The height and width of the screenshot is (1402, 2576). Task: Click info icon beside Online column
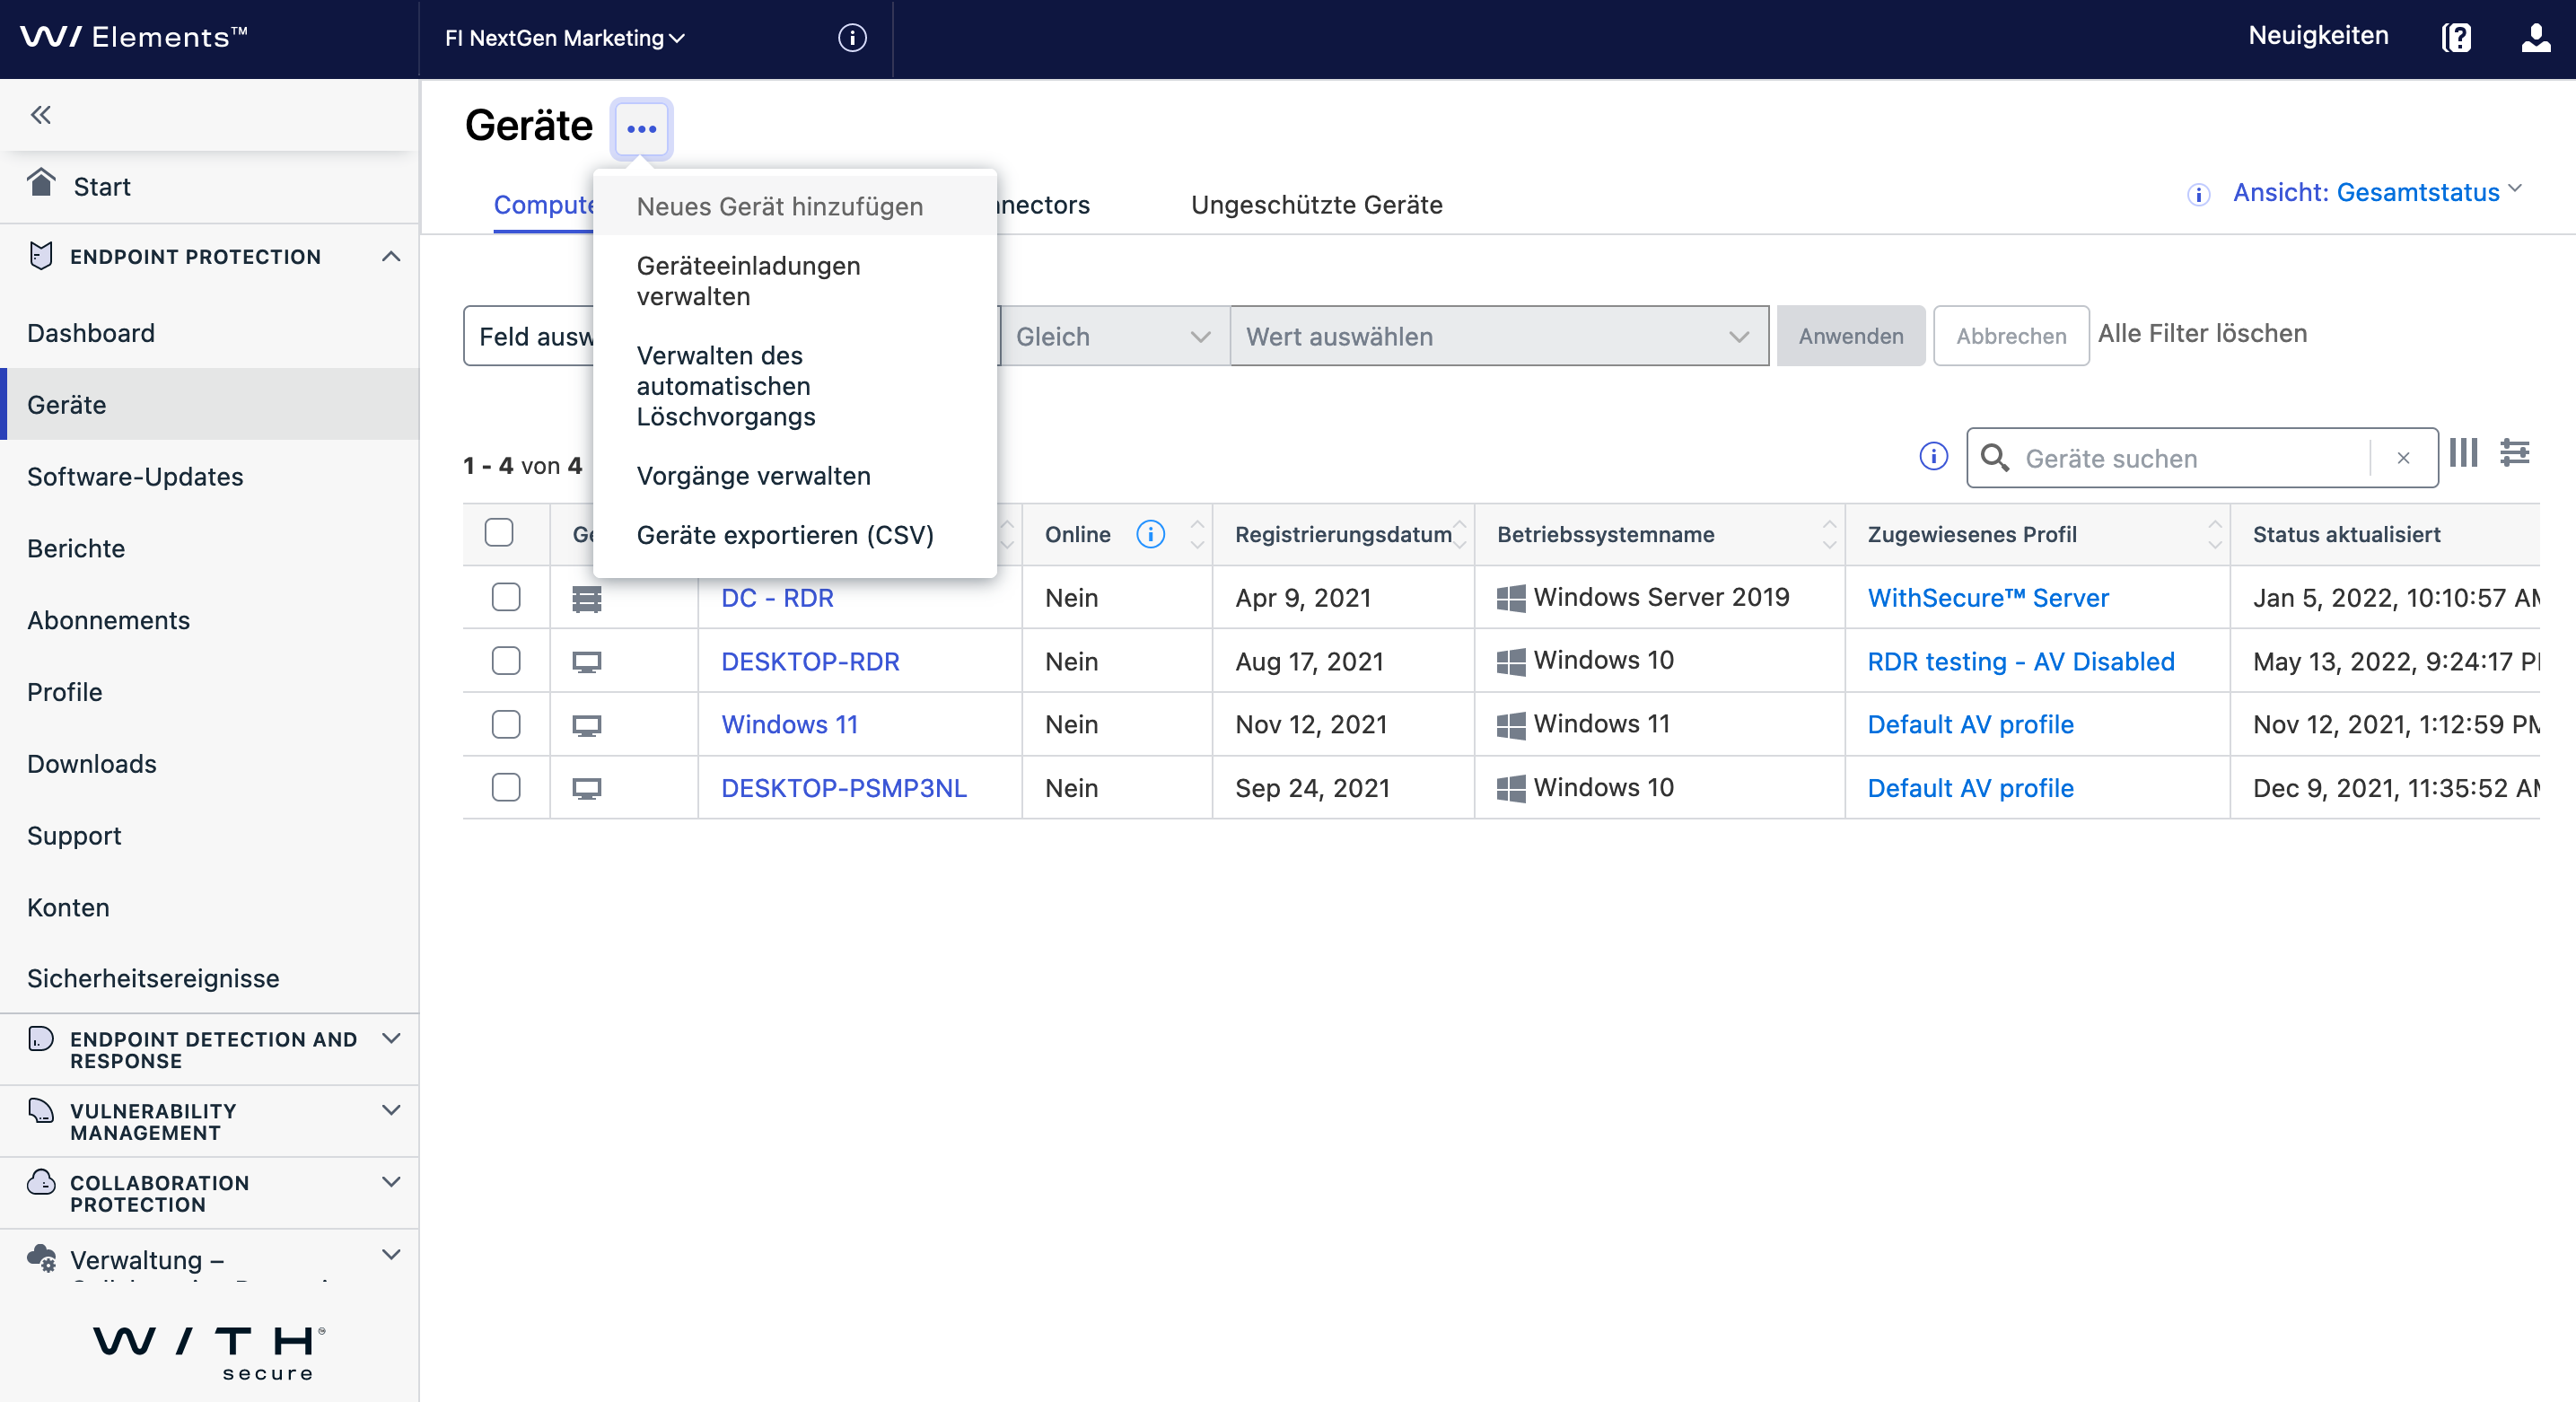coord(1151,534)
